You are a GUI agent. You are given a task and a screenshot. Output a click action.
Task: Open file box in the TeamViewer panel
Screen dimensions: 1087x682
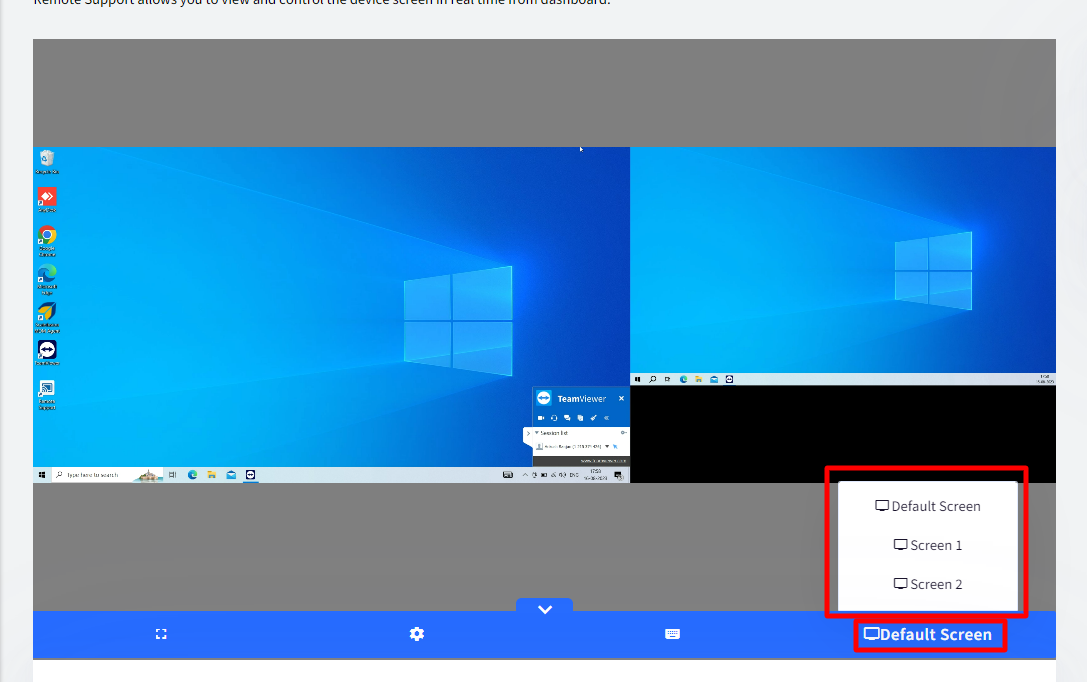tap(580, 418)
